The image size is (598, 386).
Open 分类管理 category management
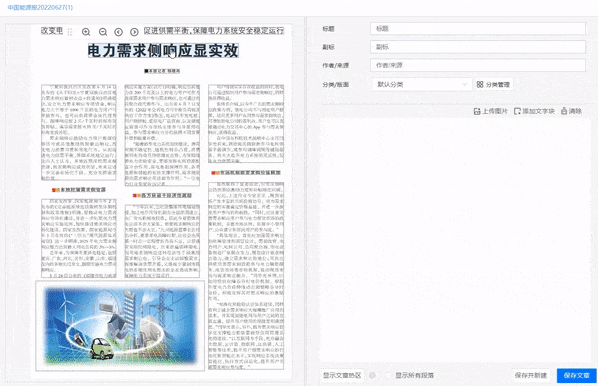tap(493, 85)
